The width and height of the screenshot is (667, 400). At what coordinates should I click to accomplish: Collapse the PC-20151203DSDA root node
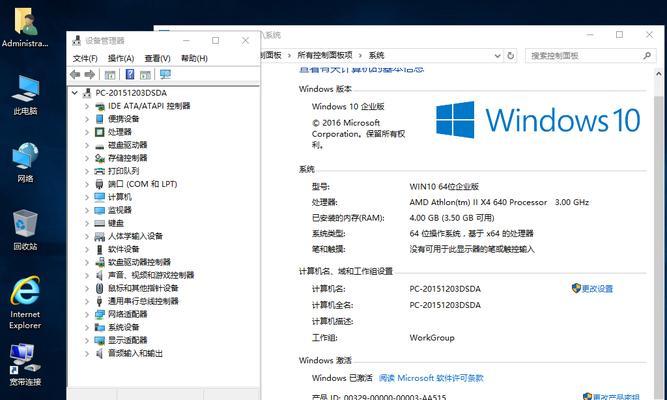pos(75,93)
